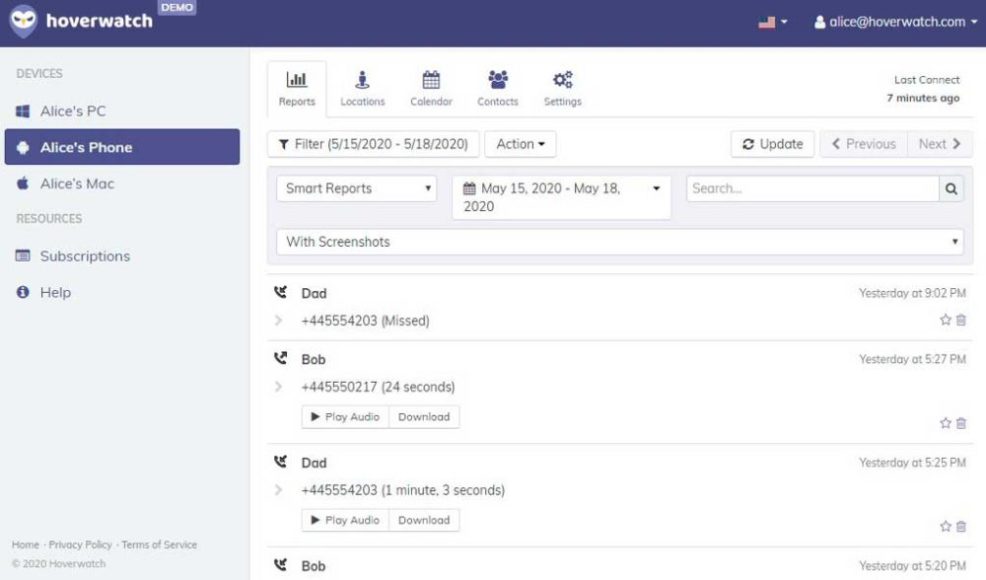Switch to the Contacts tab
Viewport: 986px width, 580px height.
(x=497, y=88)
